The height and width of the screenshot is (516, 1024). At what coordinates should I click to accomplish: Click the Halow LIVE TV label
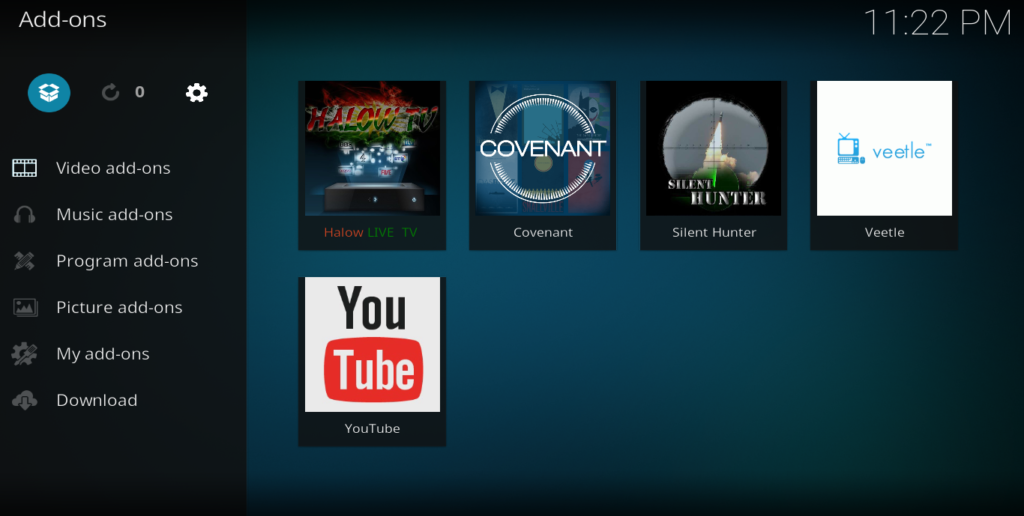pos(370,233)
